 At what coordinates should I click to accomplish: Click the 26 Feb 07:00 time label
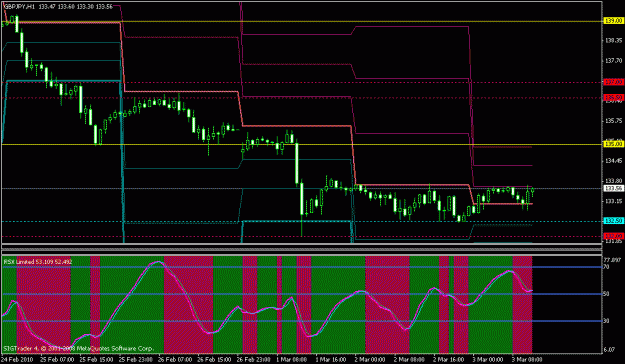coord(174,359)
